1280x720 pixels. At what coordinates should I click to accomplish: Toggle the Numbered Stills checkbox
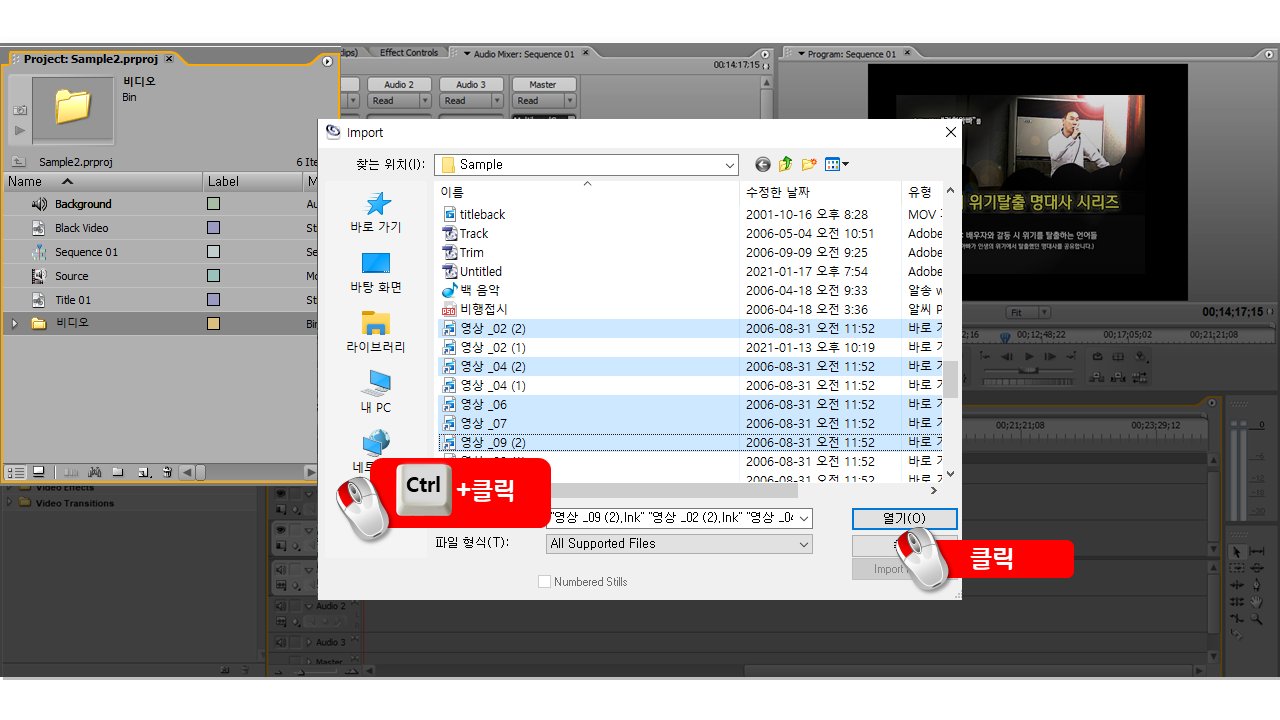[x=544, y=581]
